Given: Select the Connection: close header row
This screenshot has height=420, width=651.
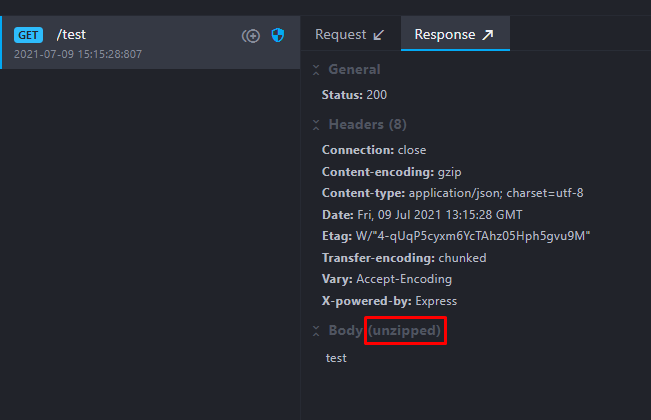Looking at the screenshot, I should pyautogui.click(x=373, y=150).
